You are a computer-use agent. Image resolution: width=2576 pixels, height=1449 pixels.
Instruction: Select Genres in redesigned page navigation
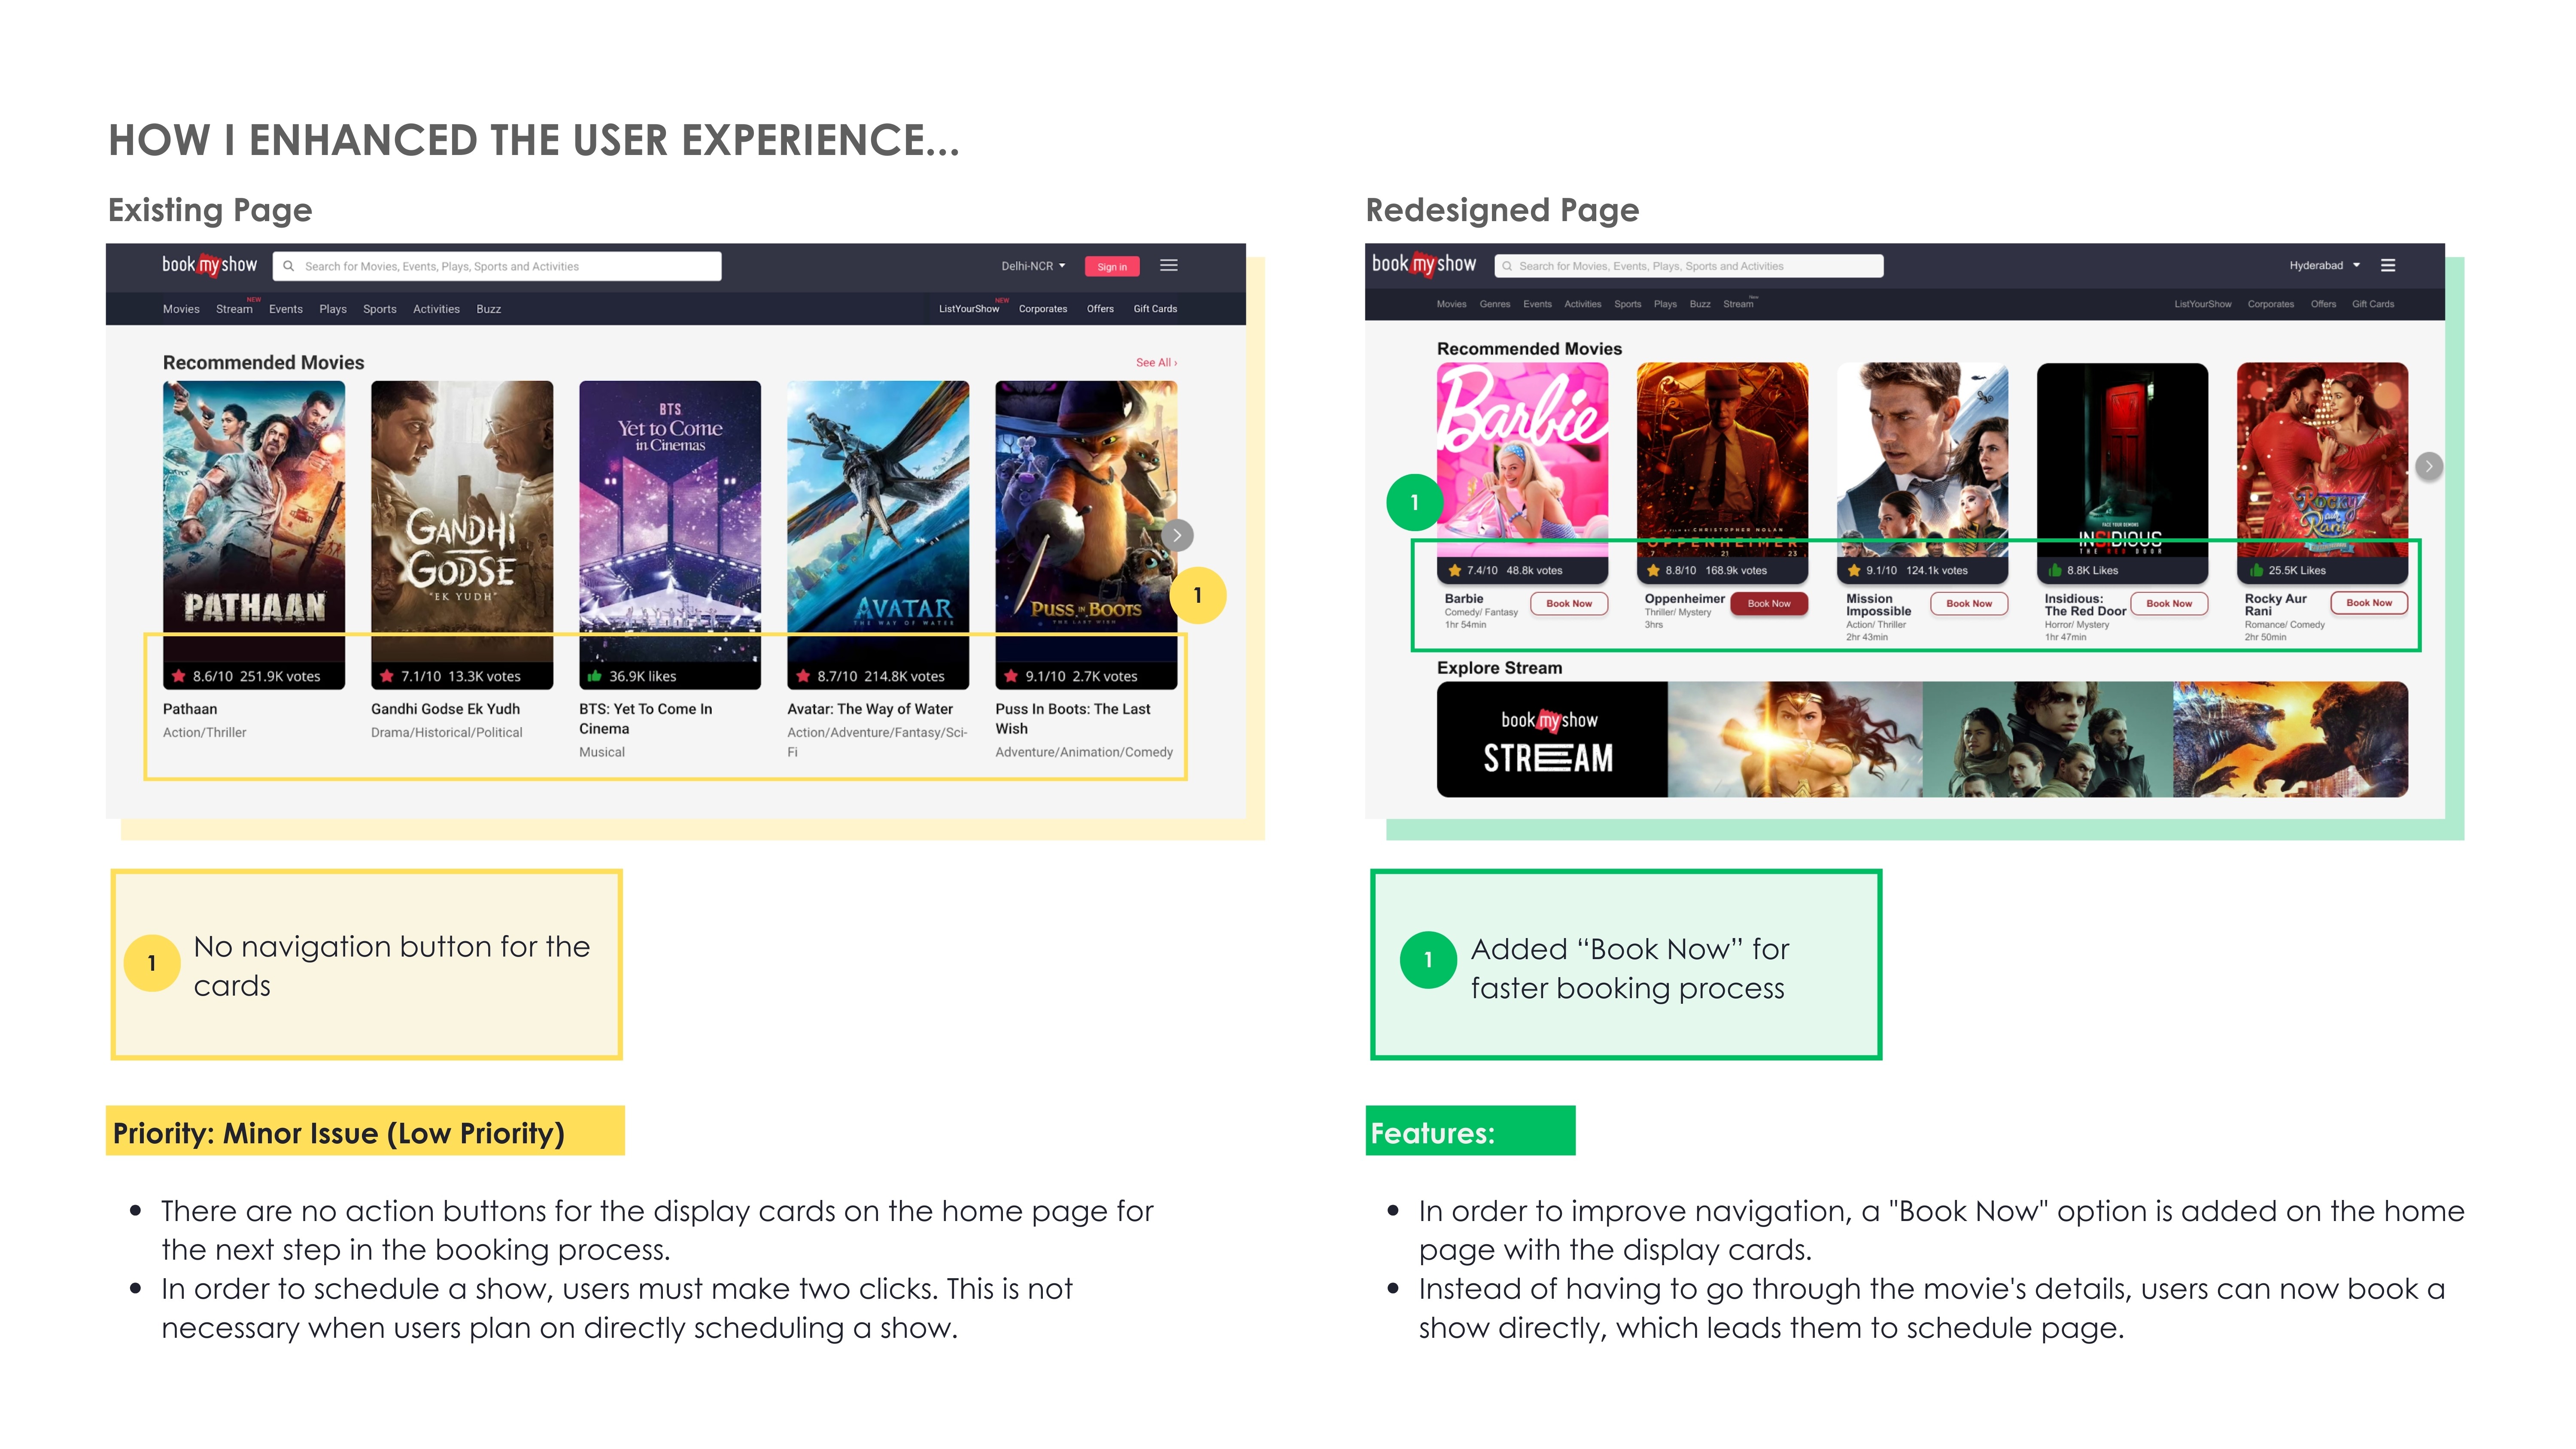point(1494,305)
